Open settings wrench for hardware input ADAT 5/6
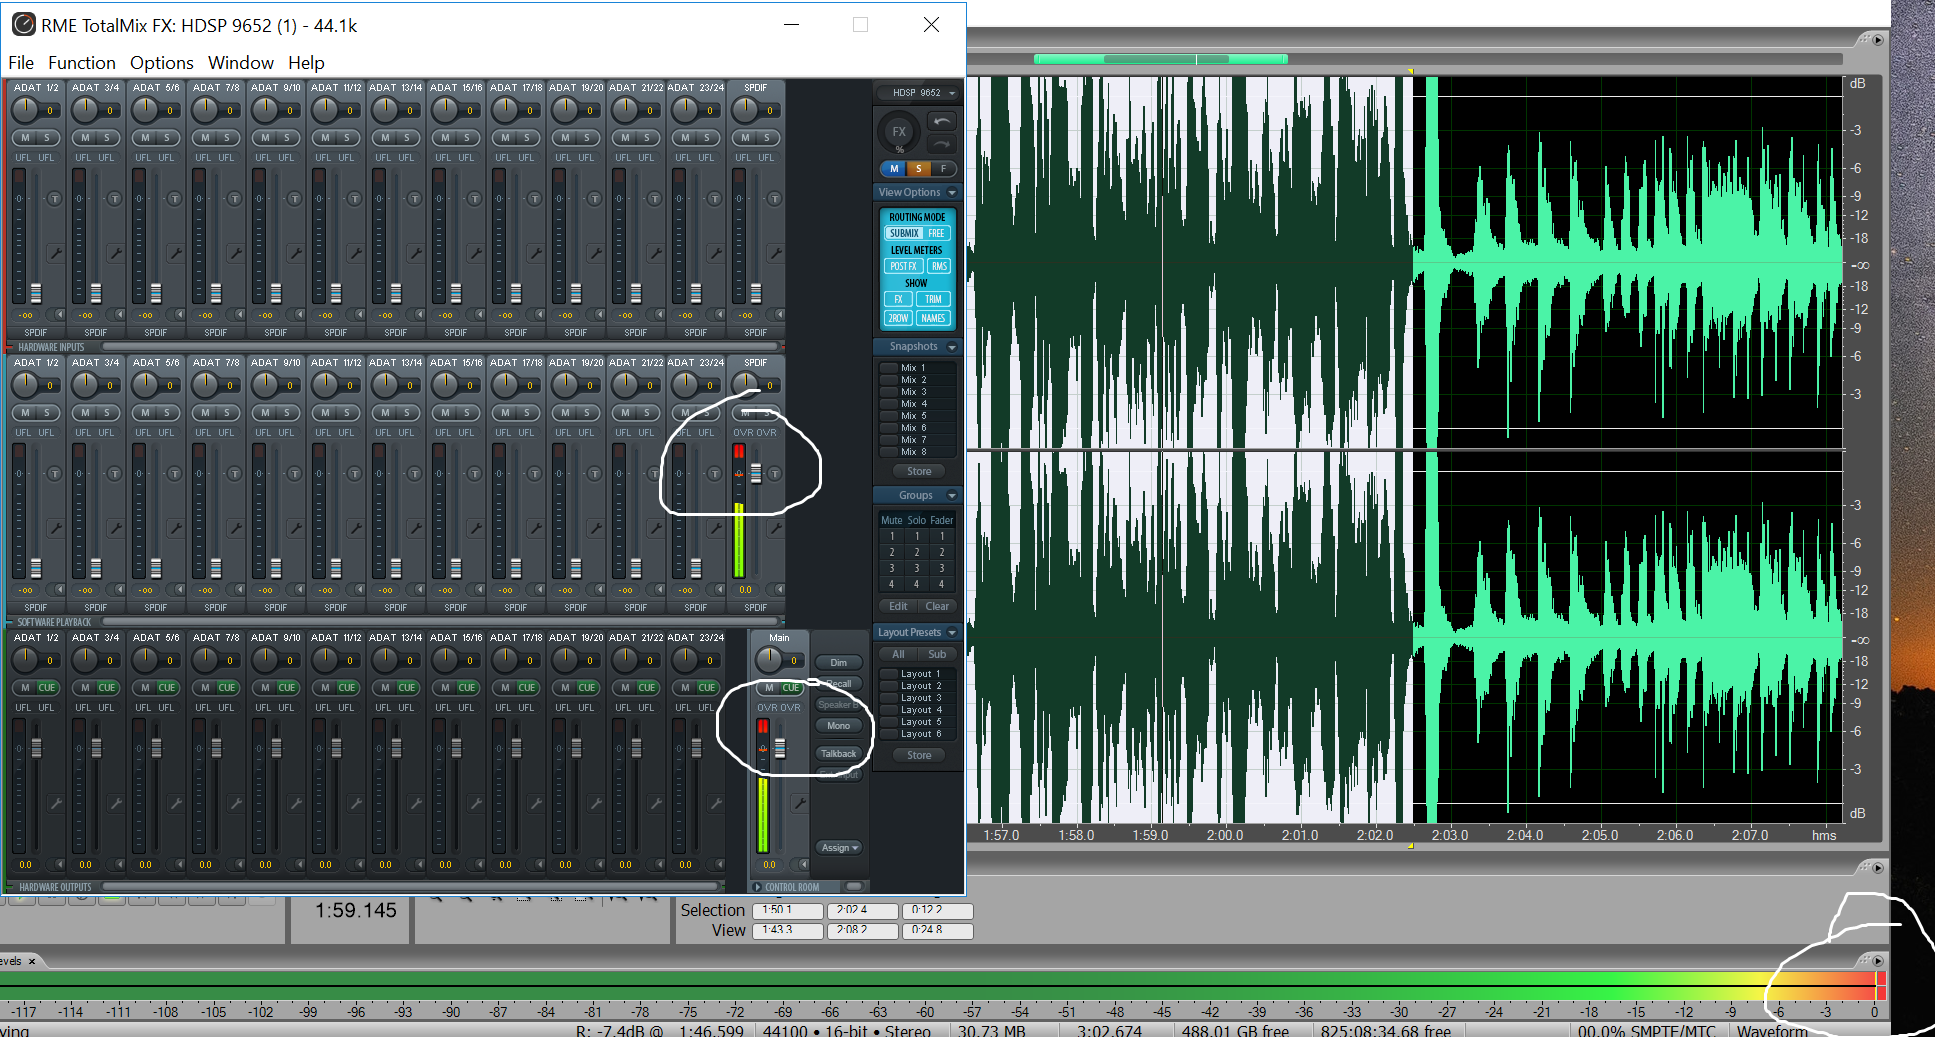Viewport: 1935px width, 1037px height. pos(175,254)
